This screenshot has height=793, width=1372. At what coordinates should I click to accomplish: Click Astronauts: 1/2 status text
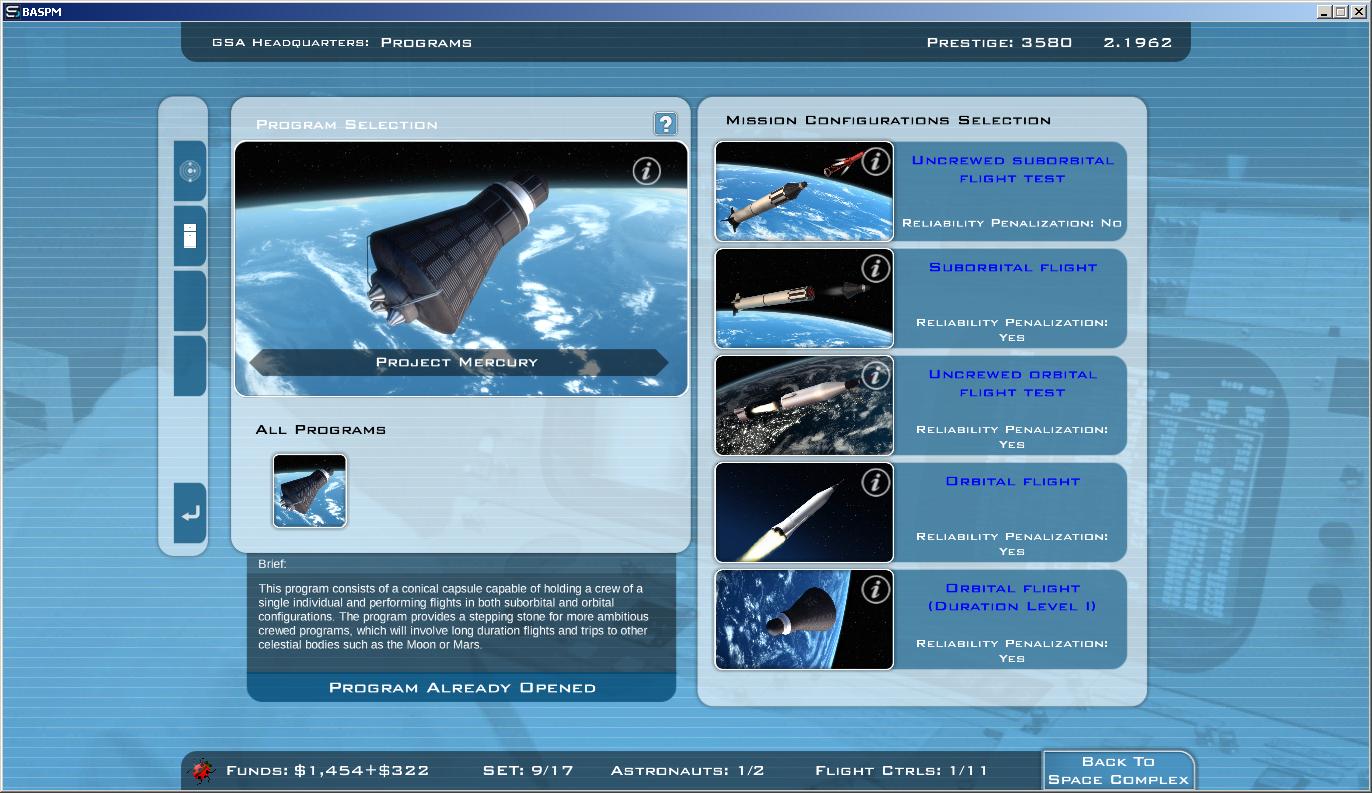(688, 771)
